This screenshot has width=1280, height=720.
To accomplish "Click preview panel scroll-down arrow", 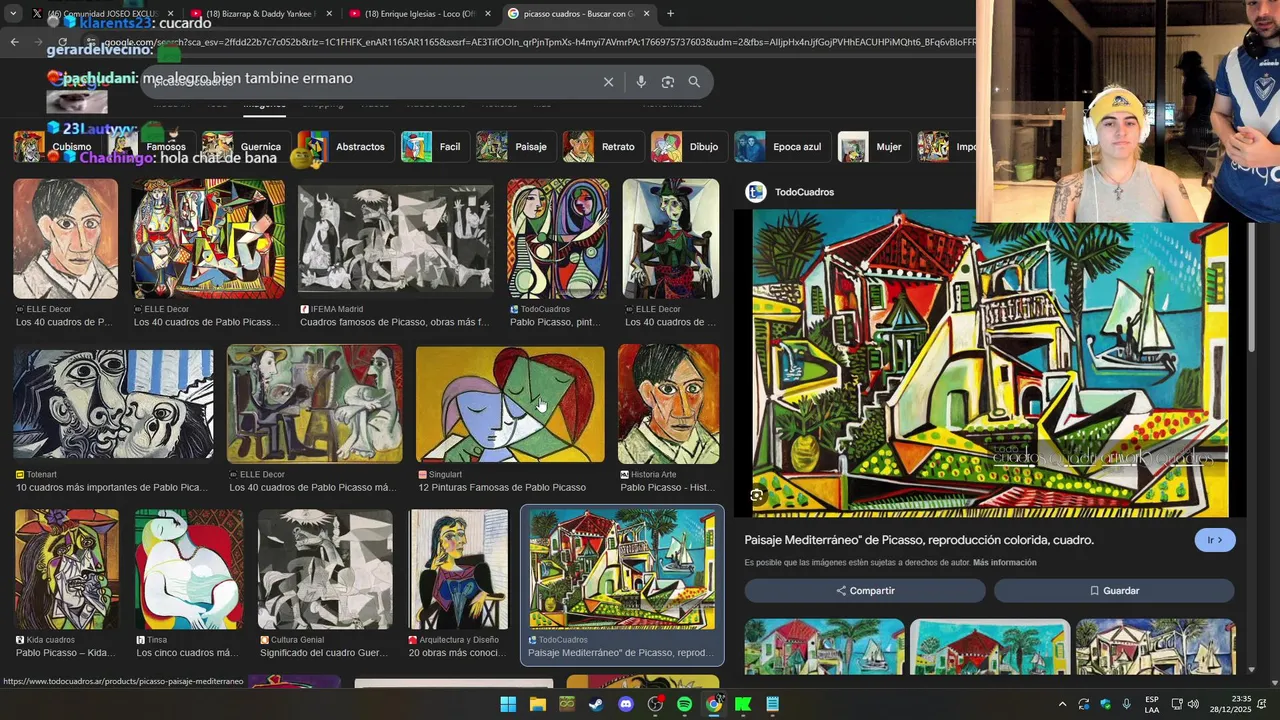I will 1252,669.
